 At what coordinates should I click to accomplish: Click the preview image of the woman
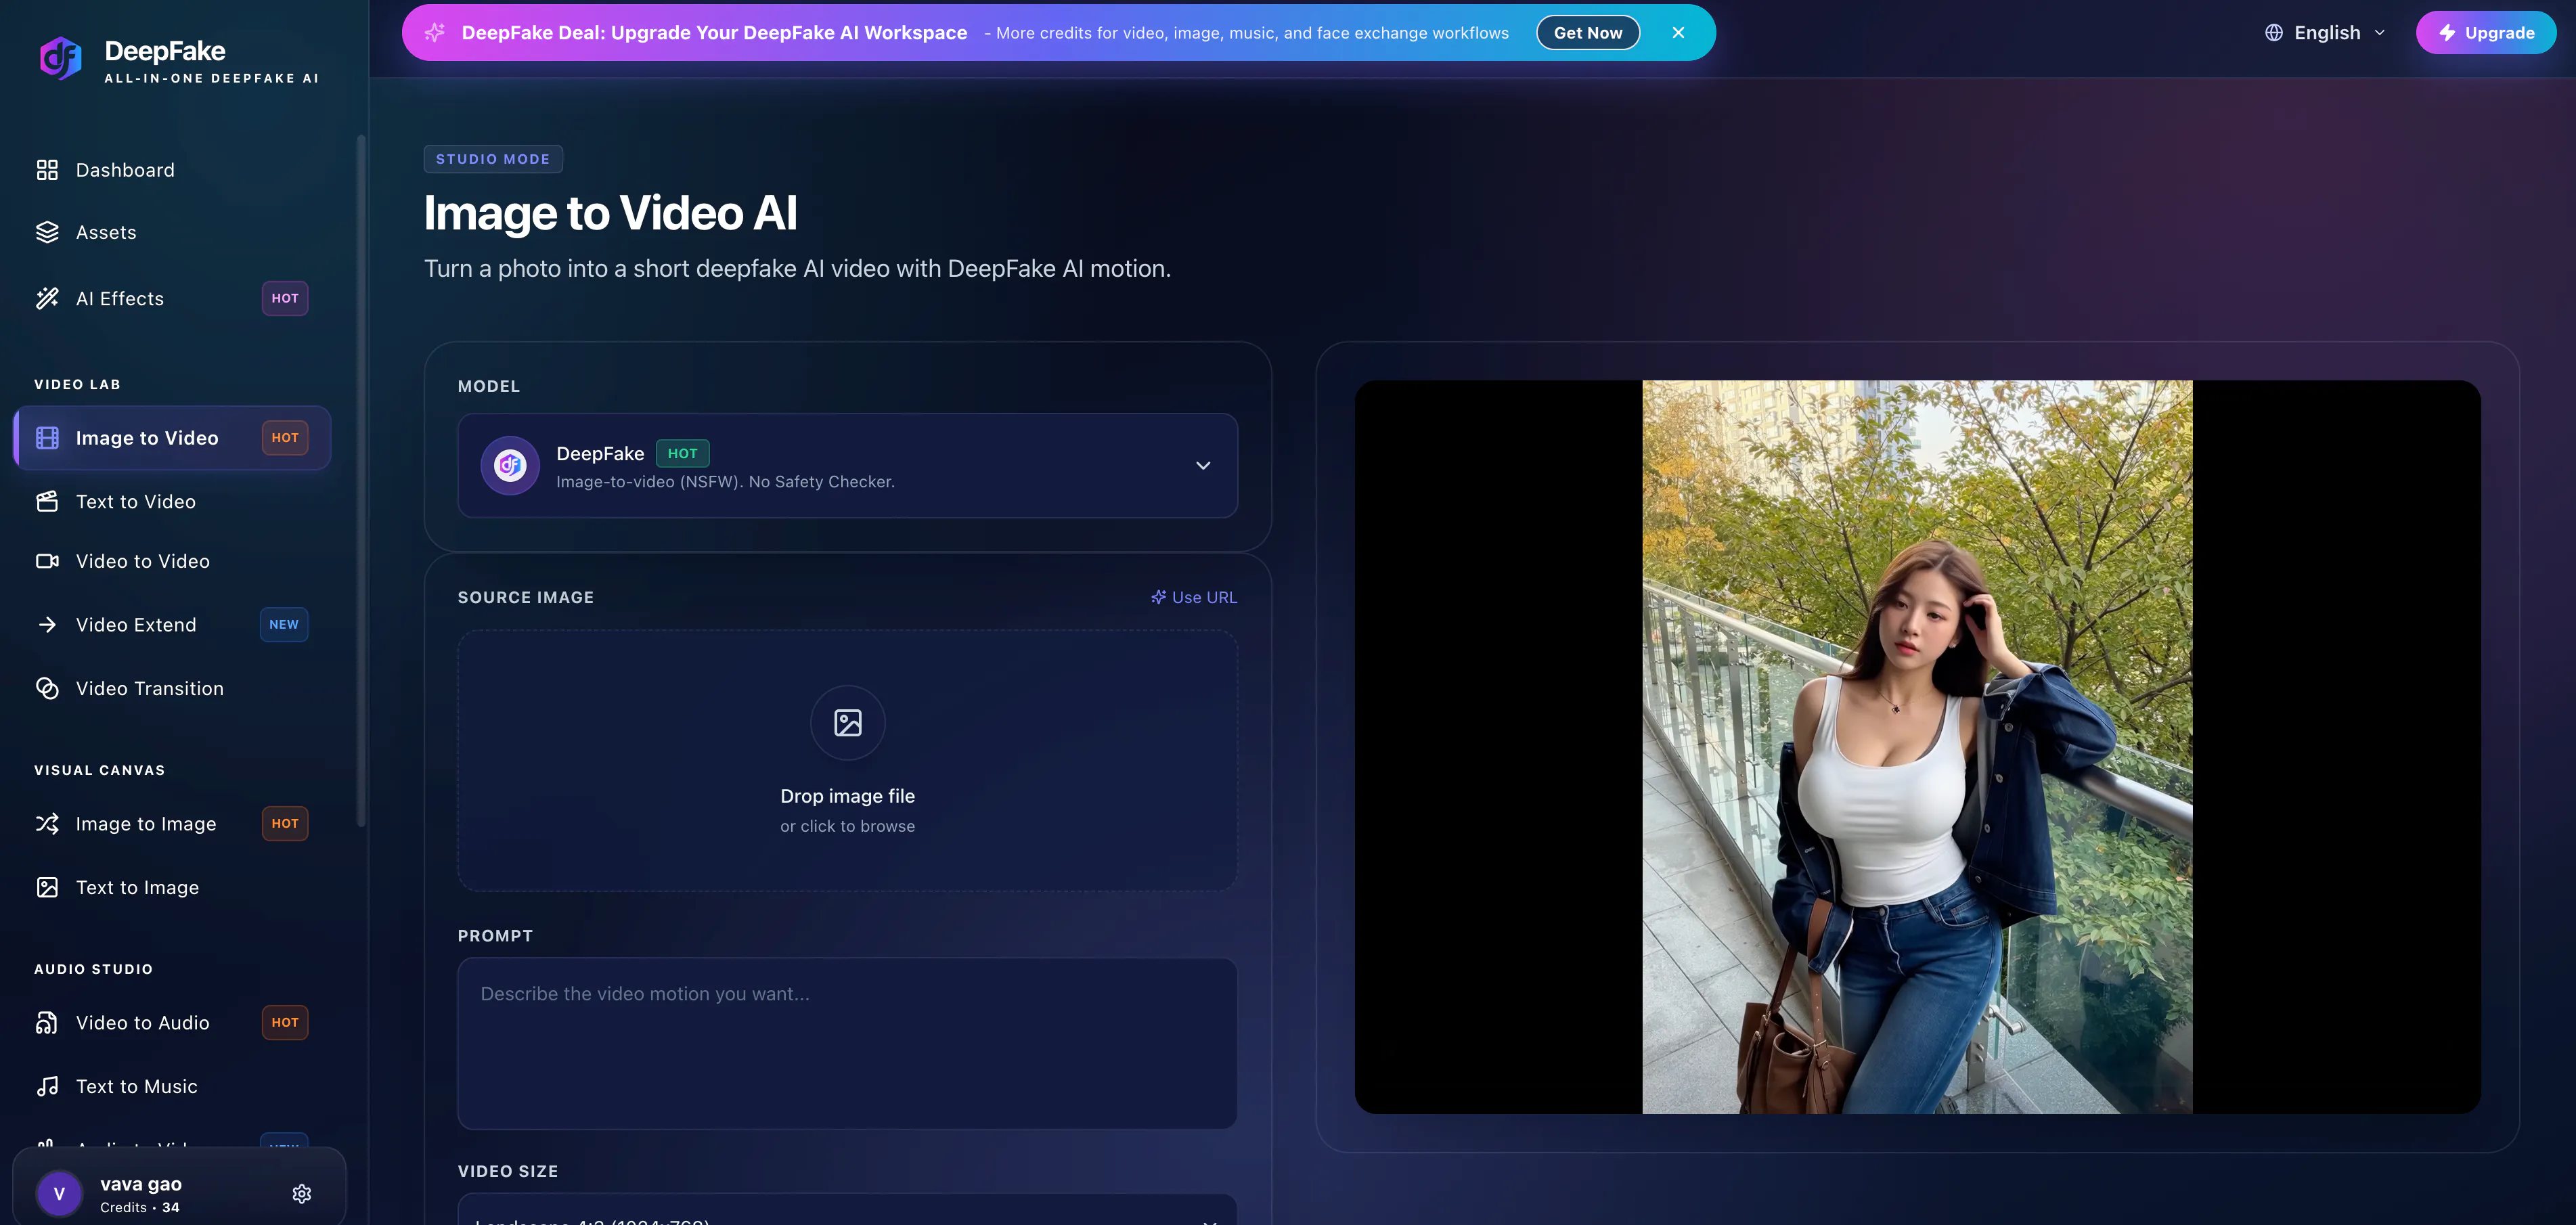[x=1917, y=747]
